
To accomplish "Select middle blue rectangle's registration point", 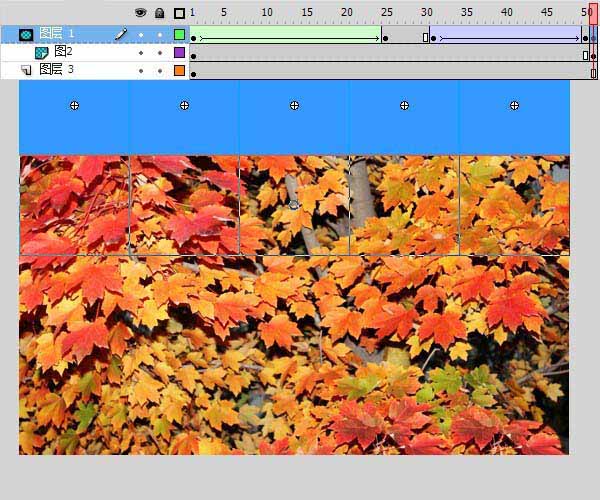I will 294,106.
